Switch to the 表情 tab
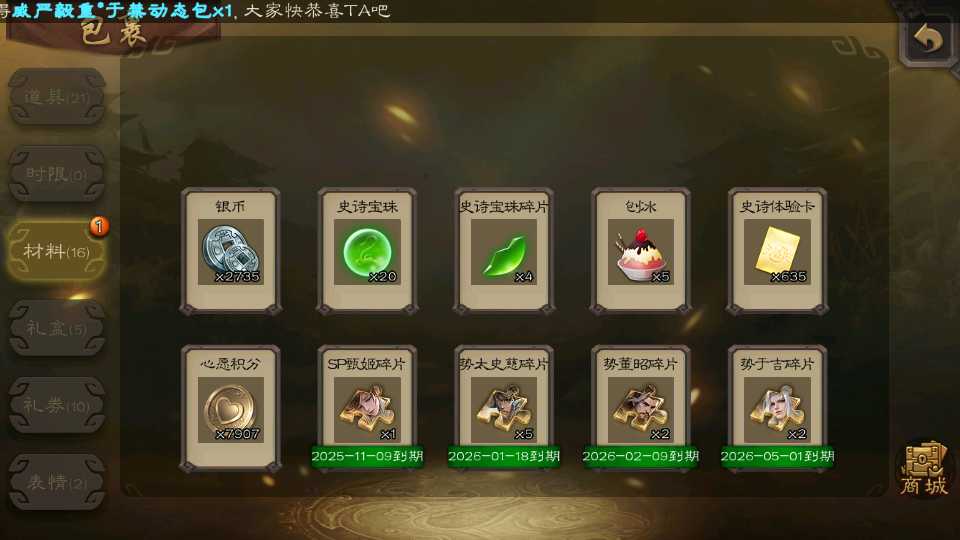Image resolution: width=960 pixels, height=540 pixels. (x=57, y=482)
